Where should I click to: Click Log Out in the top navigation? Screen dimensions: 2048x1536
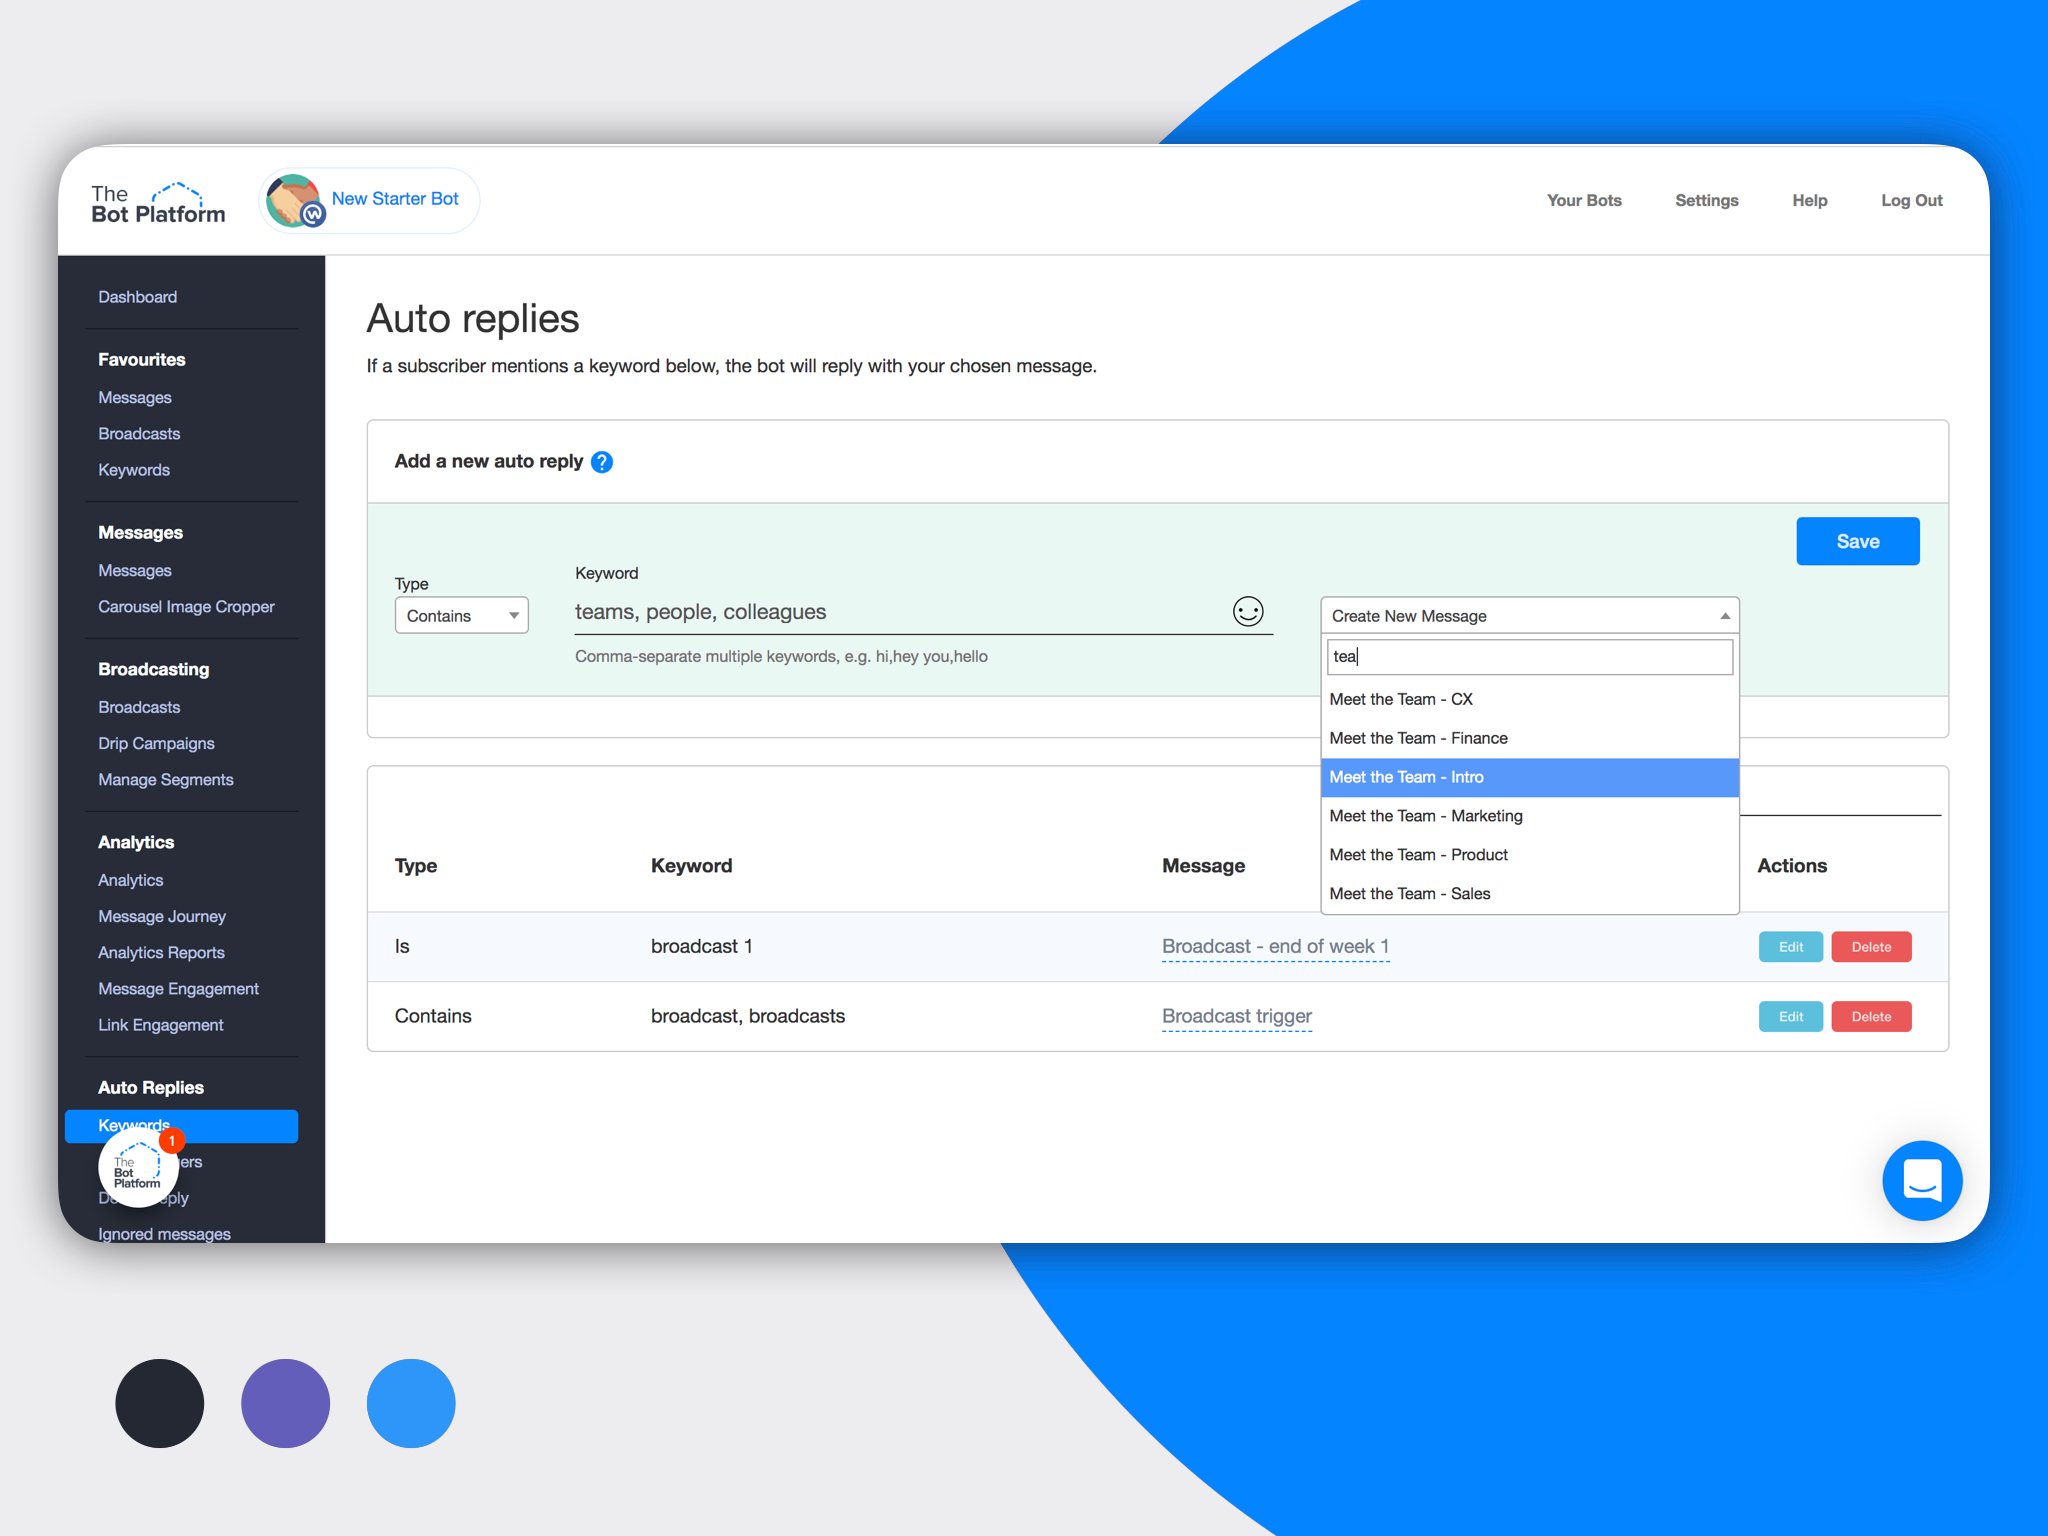coord(1912,200)
